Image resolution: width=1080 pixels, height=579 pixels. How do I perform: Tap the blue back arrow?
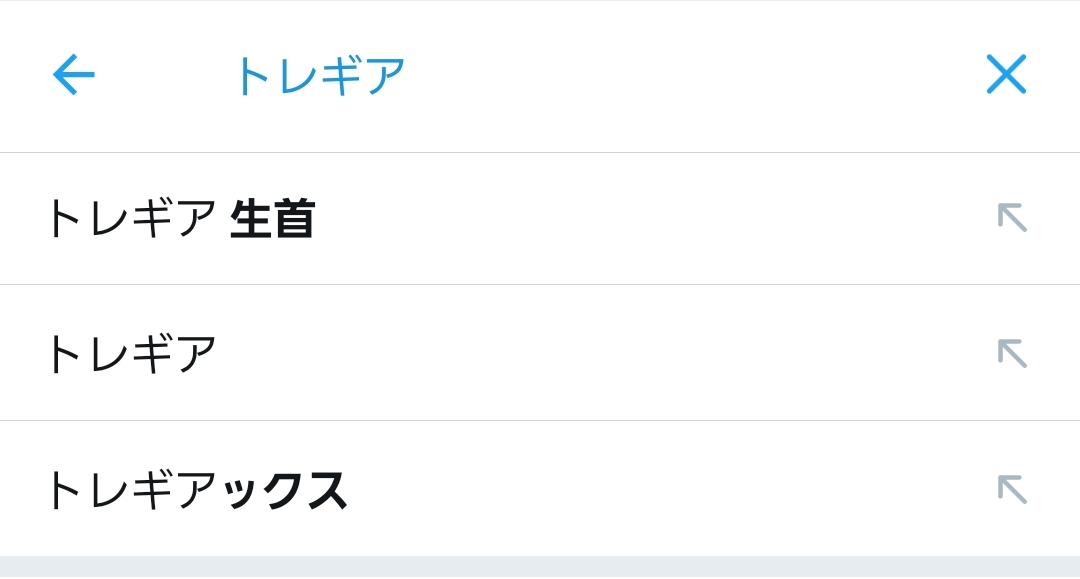coord(73,74)
